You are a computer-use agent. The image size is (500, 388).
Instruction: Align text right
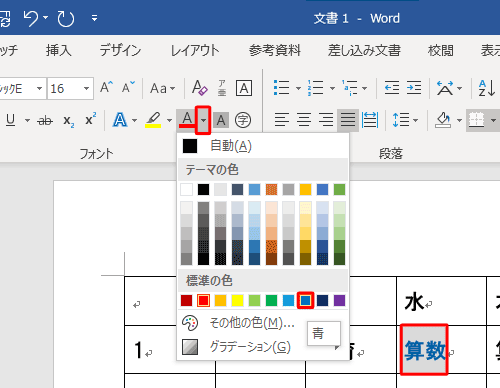pos(326,120)
